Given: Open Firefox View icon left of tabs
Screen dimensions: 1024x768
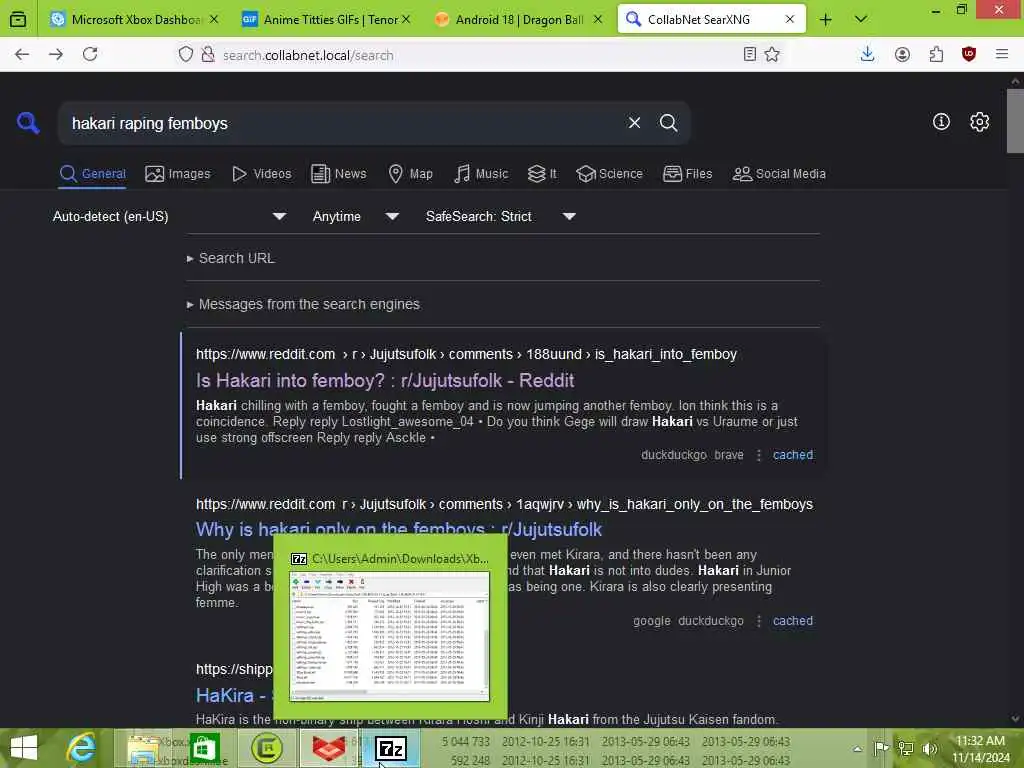Looking at the screenshot, I should pyautogui.click(x=18, y=19).
